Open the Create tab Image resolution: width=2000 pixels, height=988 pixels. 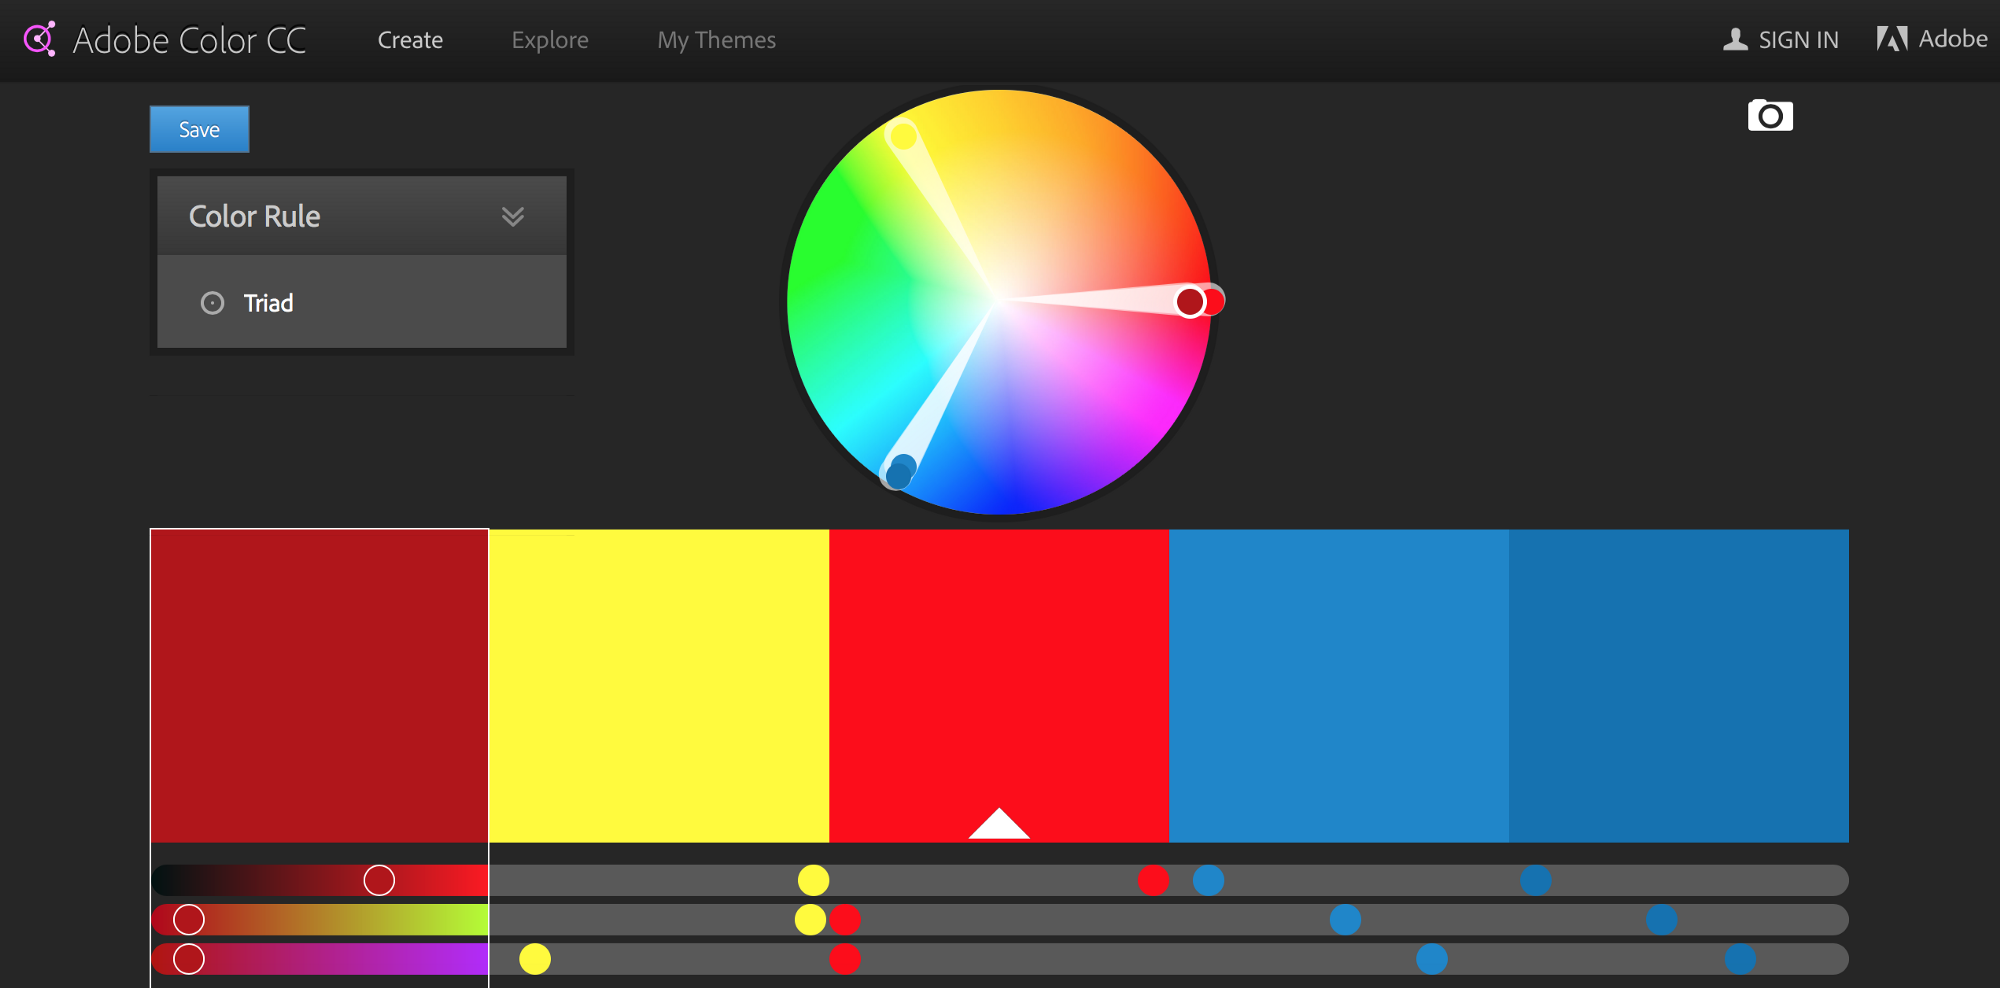pos(410,40)
